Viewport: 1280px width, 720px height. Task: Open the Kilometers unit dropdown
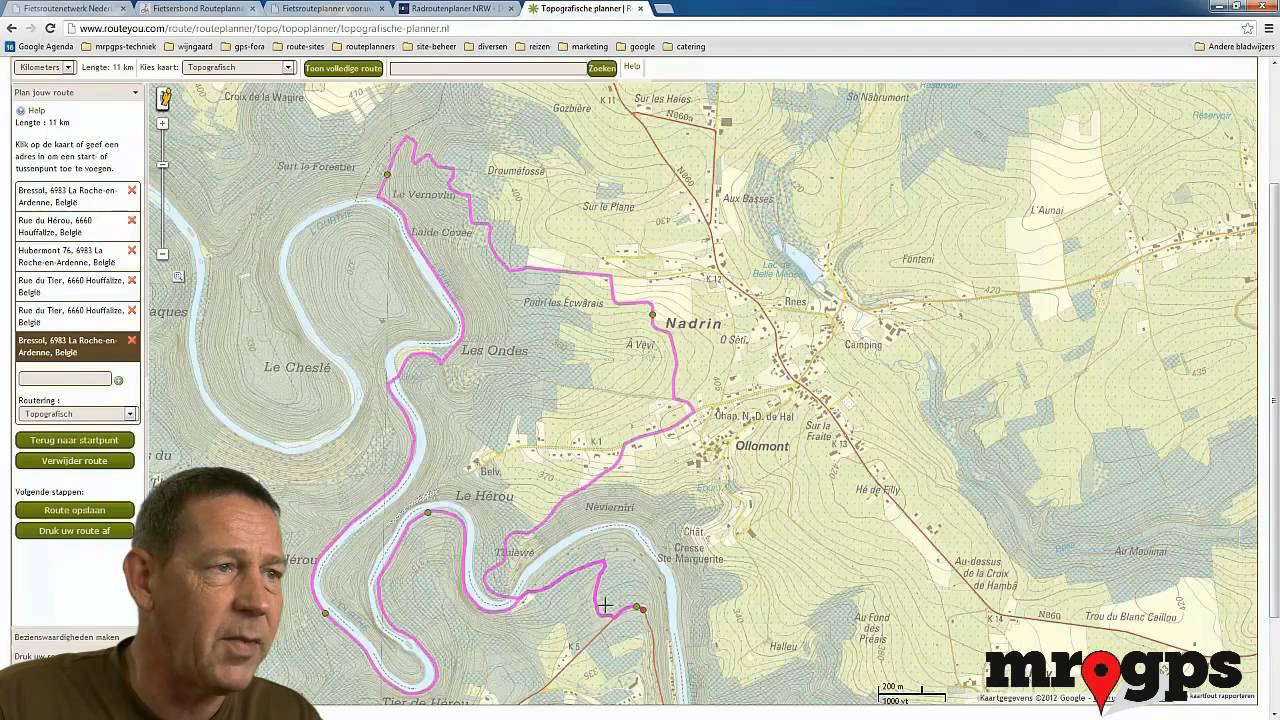tap(45, 68)
